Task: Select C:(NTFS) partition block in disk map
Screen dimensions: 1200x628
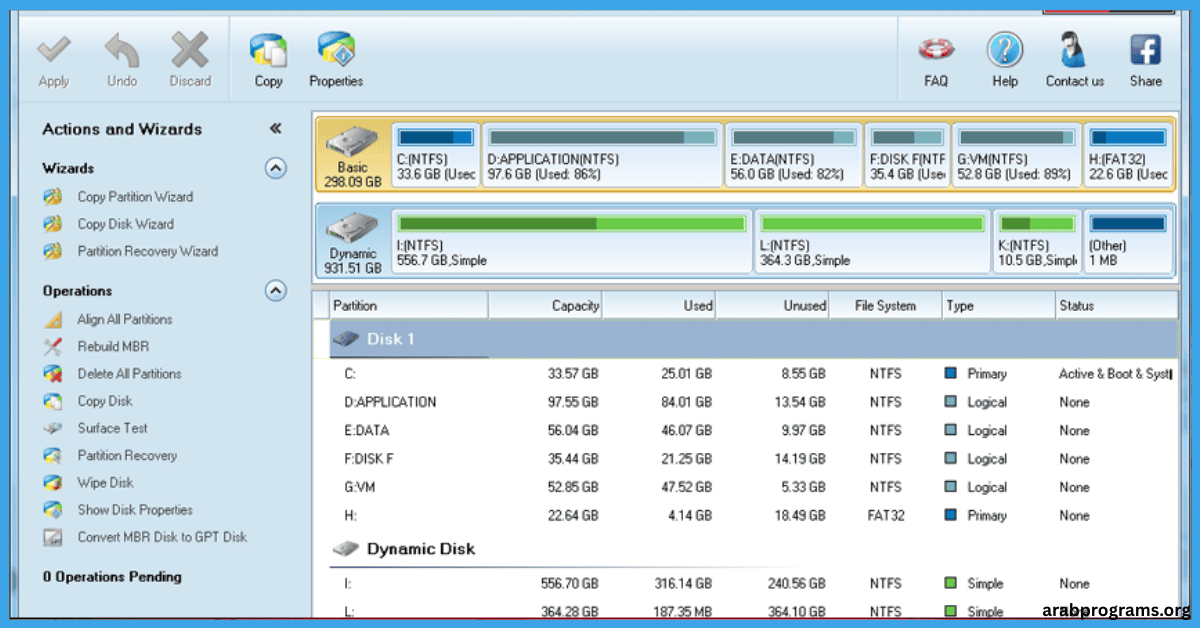Action: 435,156
